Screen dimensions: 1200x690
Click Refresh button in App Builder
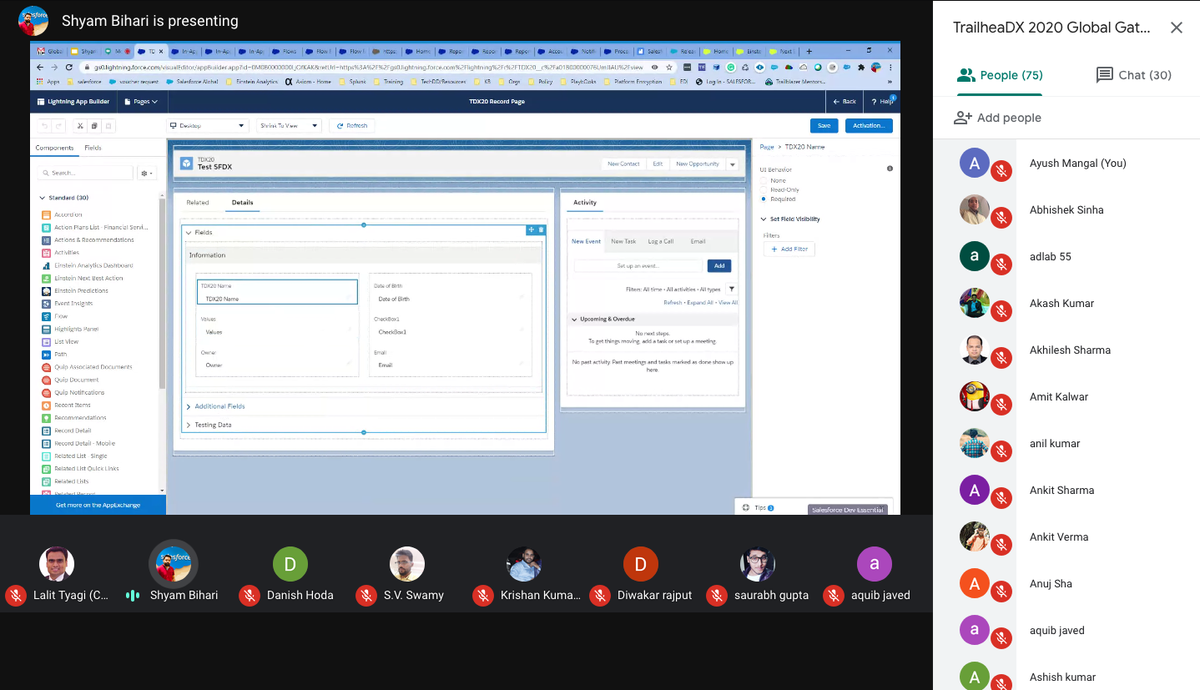(352, 126)
